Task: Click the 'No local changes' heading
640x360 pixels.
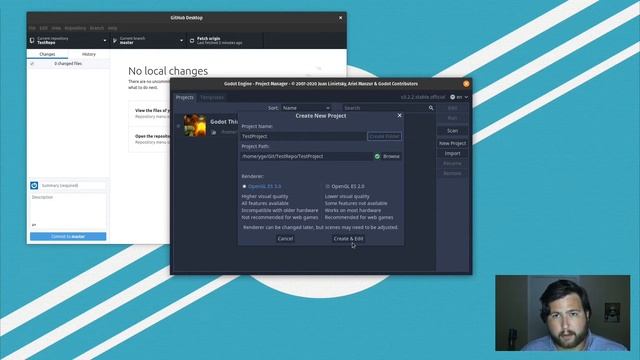Action: pyautogui.click(x=168, y=71)
